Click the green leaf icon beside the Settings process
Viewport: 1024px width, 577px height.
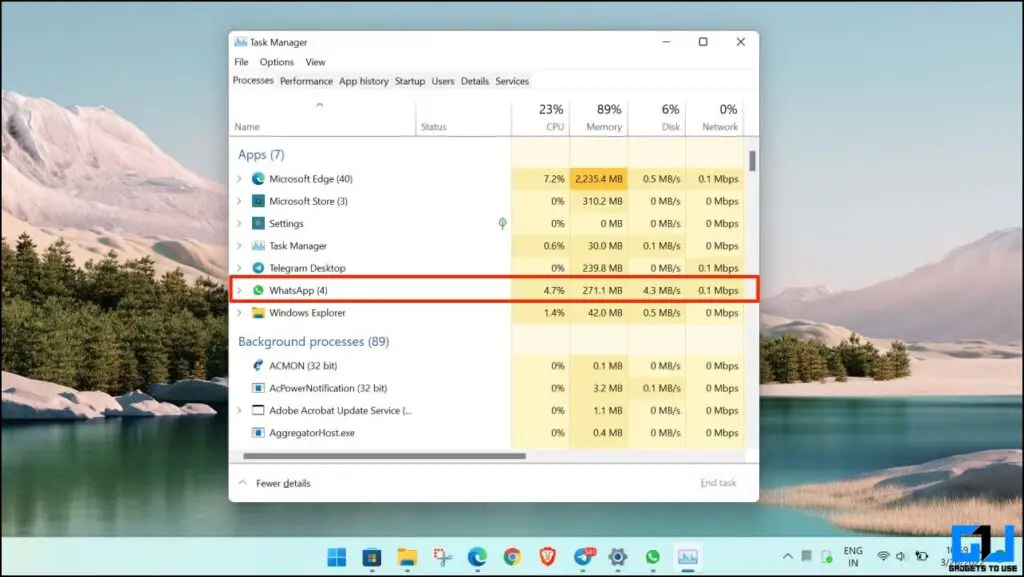pyautogui.click(x=503, y=223)
